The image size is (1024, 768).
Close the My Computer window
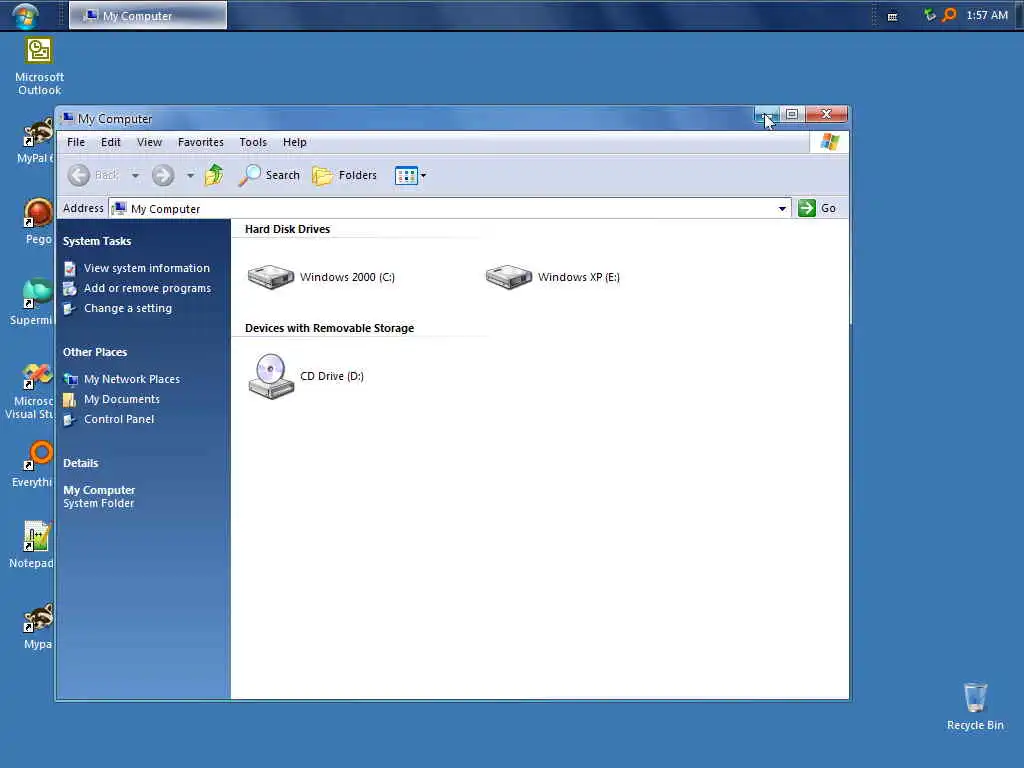coord(826,114)
